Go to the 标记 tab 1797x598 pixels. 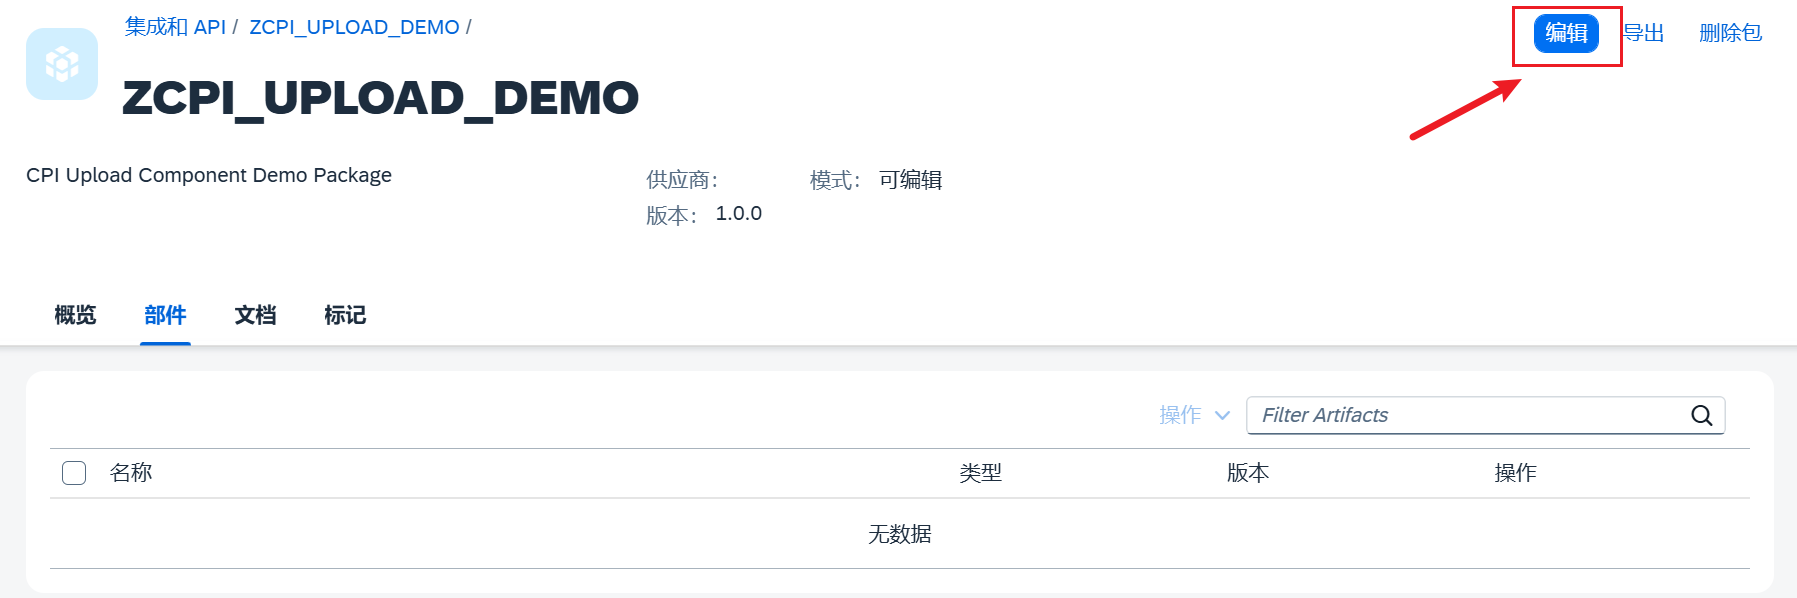tap(345, 316)
